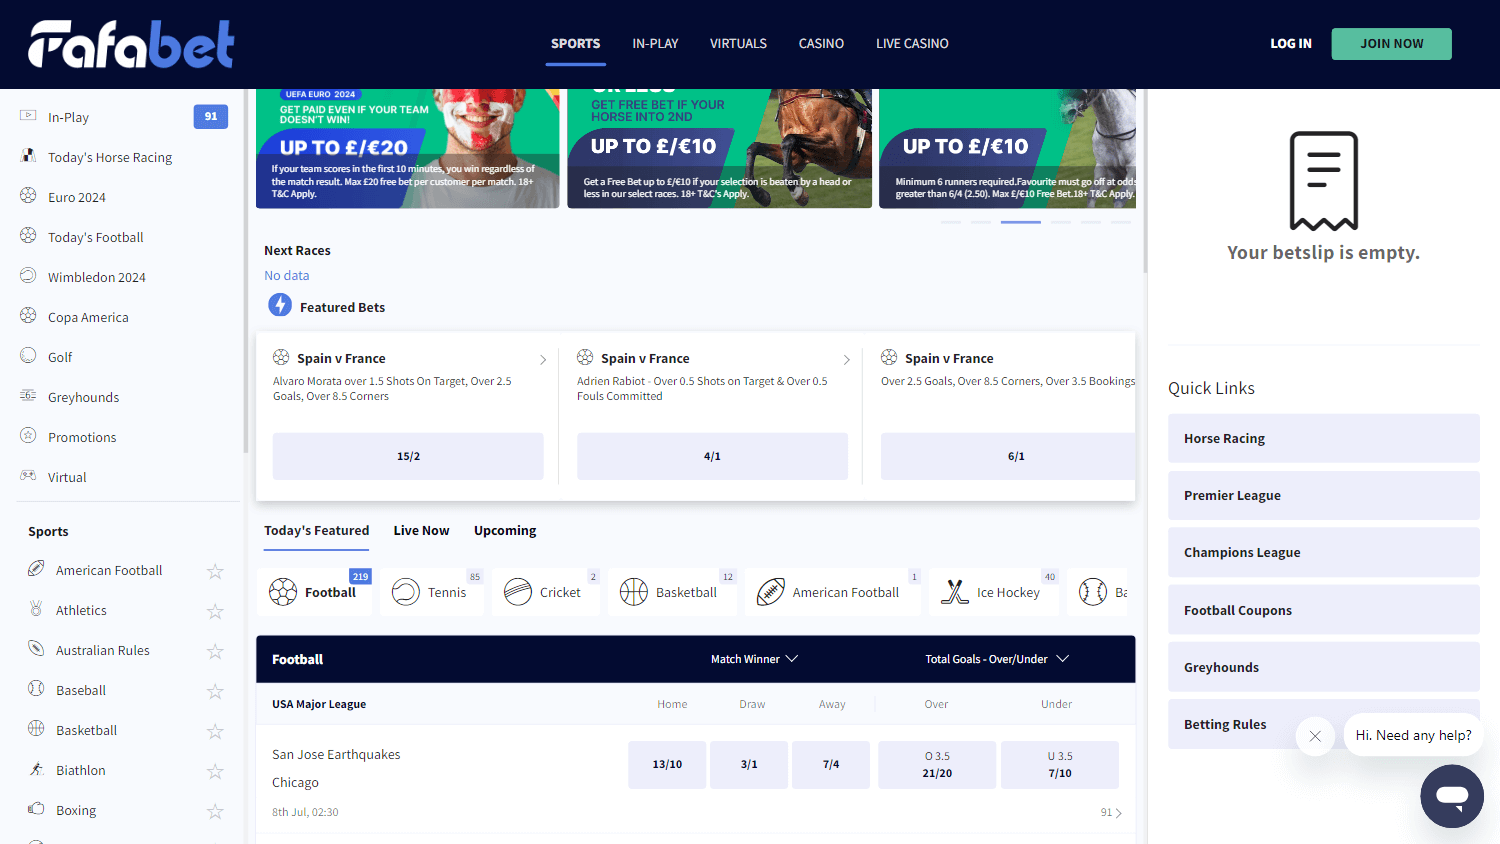Favorite Basketball with star
The width and height of the screenshot is (1500, 844).
[214, 731]
